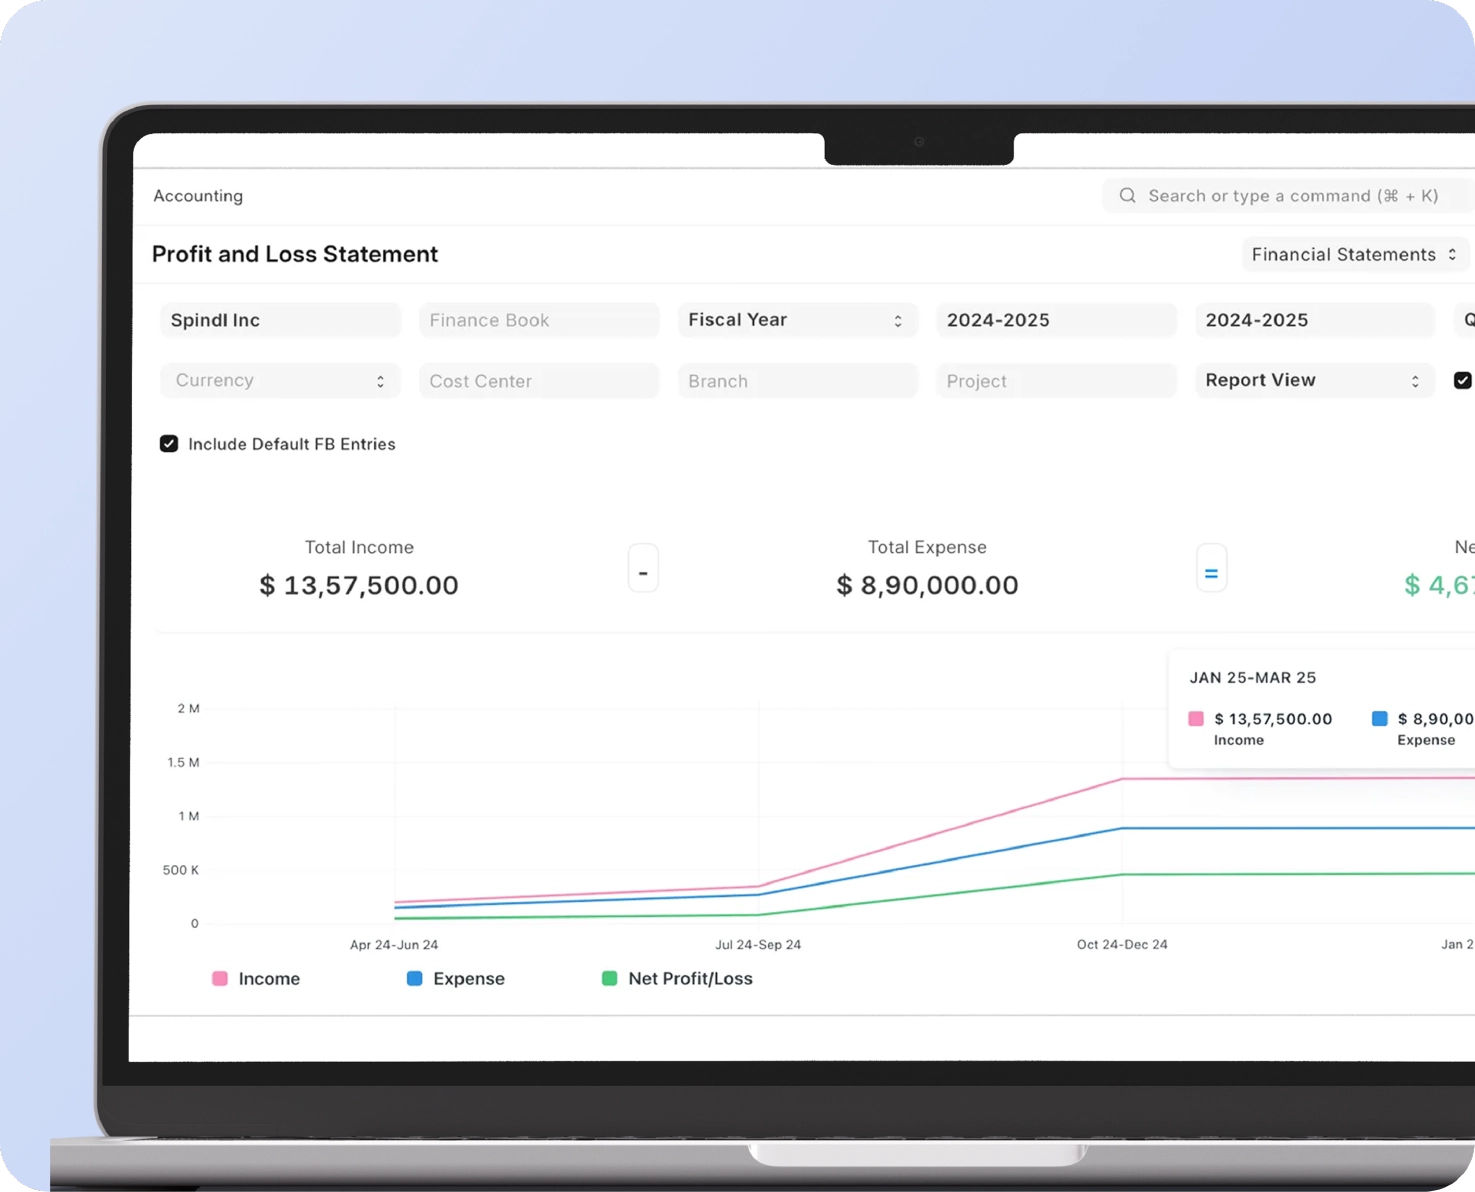Image resolution: width=1475 pixels, height=1192 pixels.
Task: Click the Accounting breadcrumb link
Action: pos(198,196)
